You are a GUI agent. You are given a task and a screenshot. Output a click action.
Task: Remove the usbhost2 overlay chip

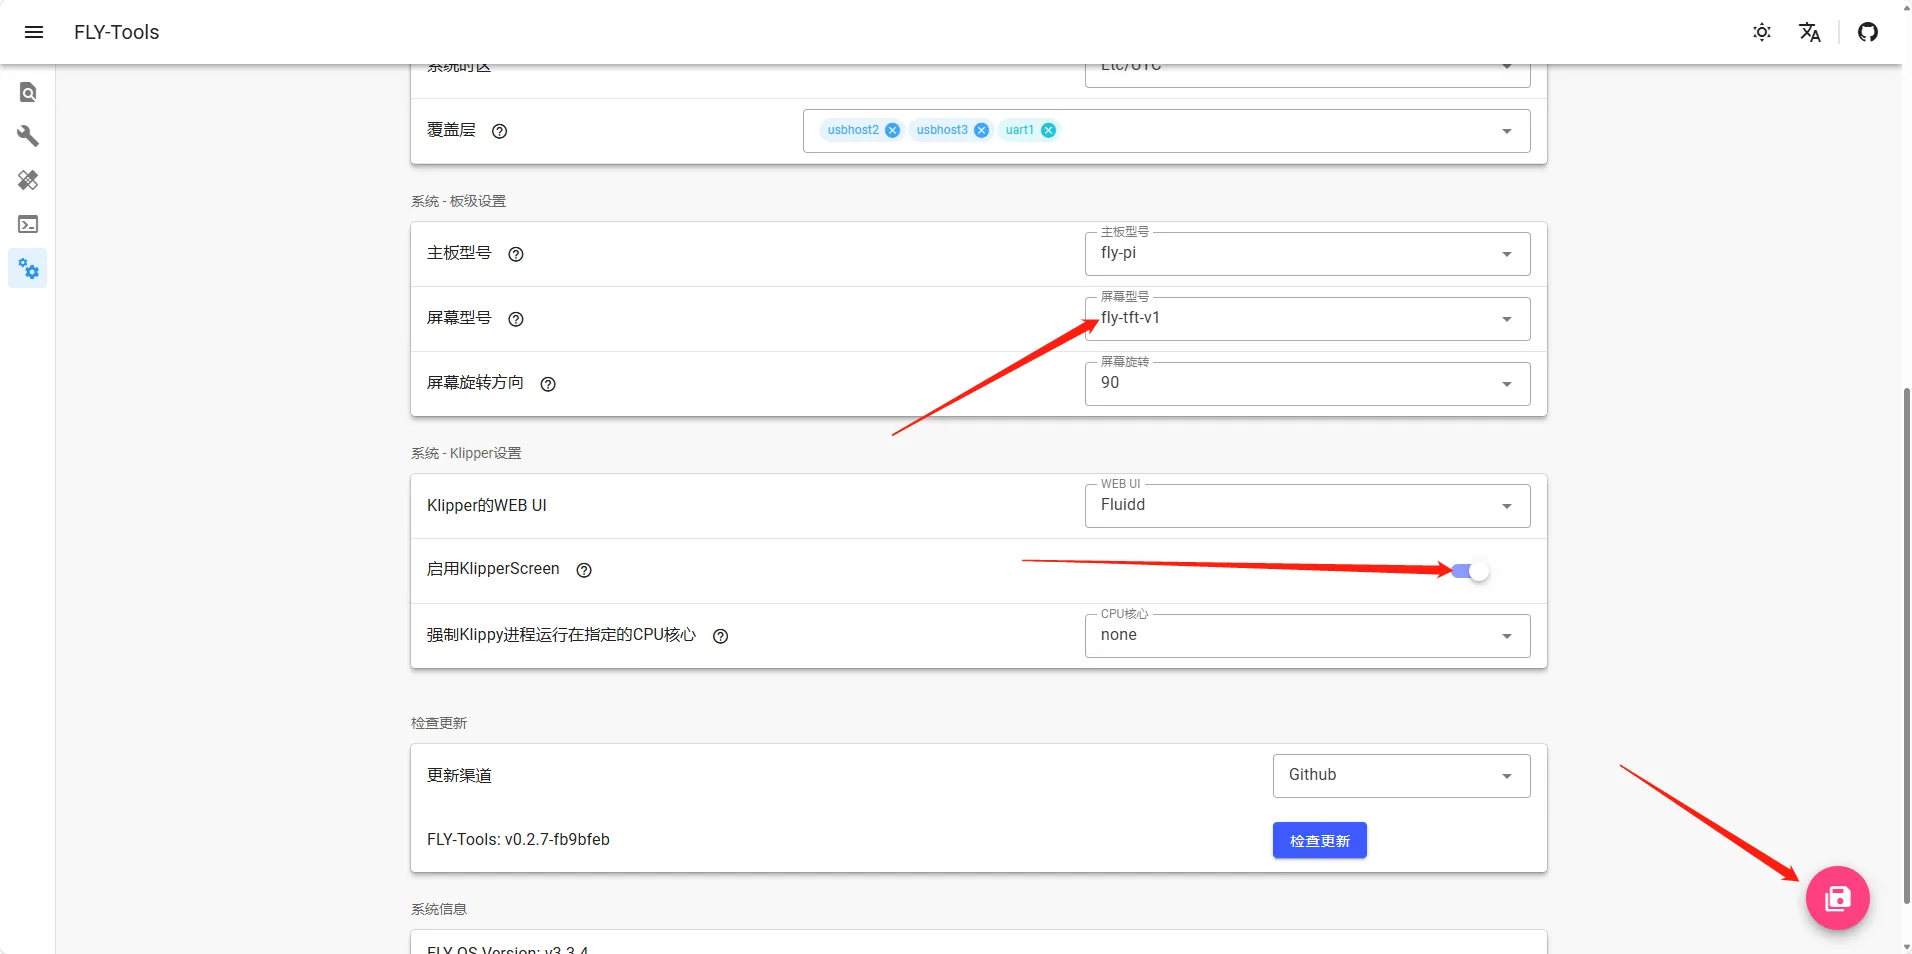point(893,130)
